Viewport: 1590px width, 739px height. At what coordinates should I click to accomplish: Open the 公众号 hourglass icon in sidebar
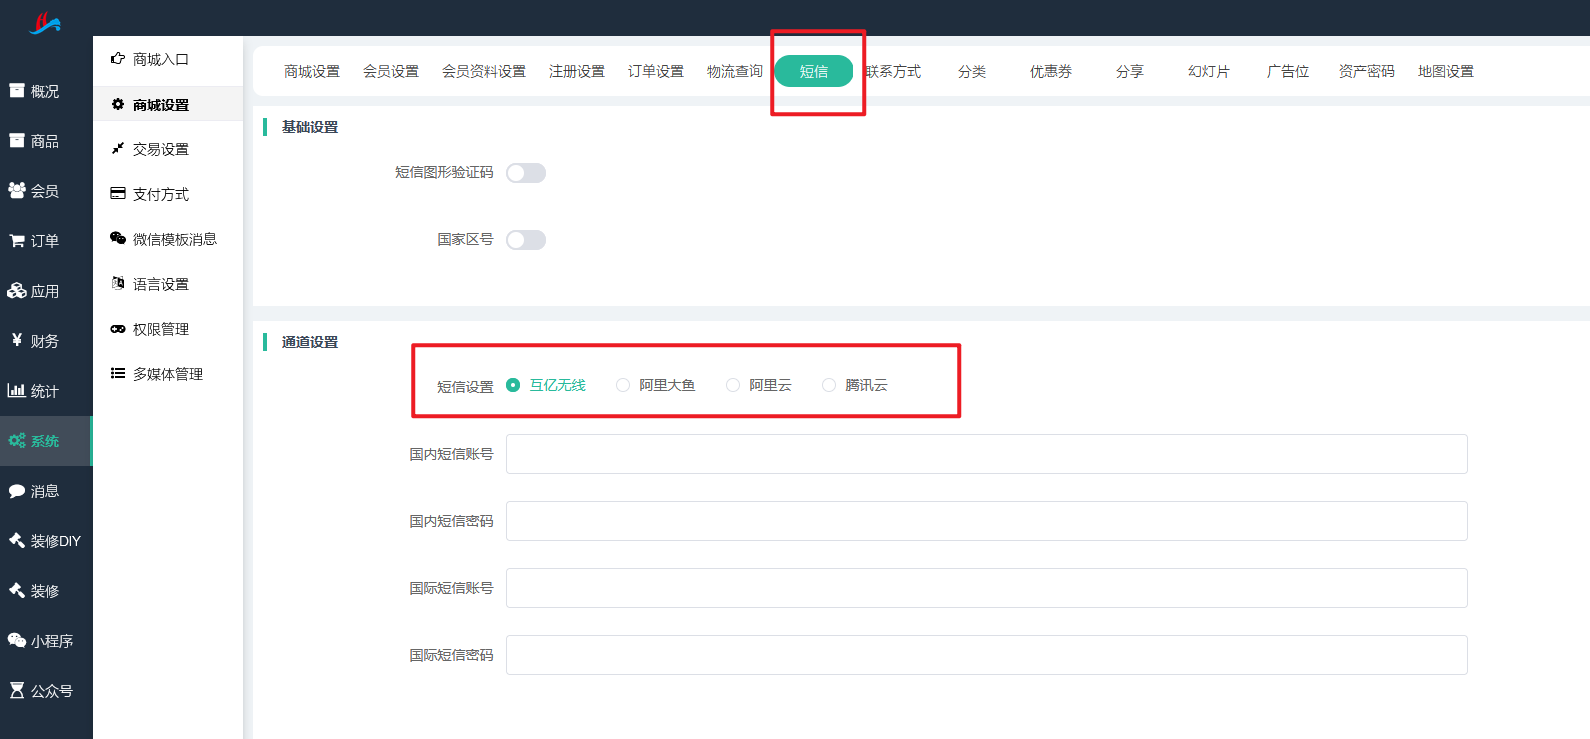click(x=17, y=691)
